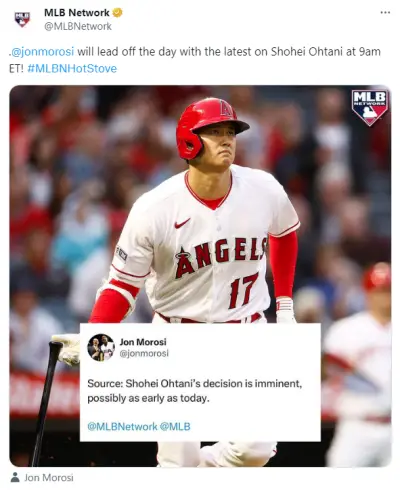
Task: Open the MLB Network display name
Action: click(x=77, y=13)
